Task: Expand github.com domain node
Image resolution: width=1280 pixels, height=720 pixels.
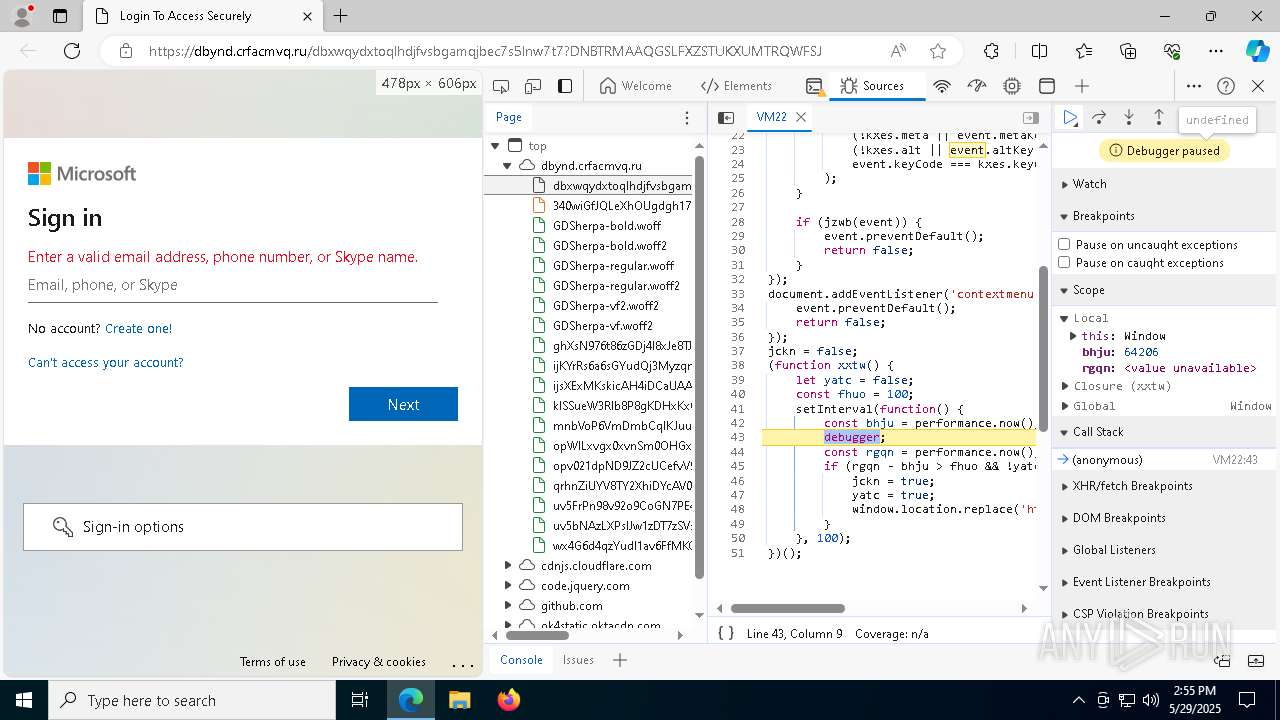Action: tap(507, 606)
